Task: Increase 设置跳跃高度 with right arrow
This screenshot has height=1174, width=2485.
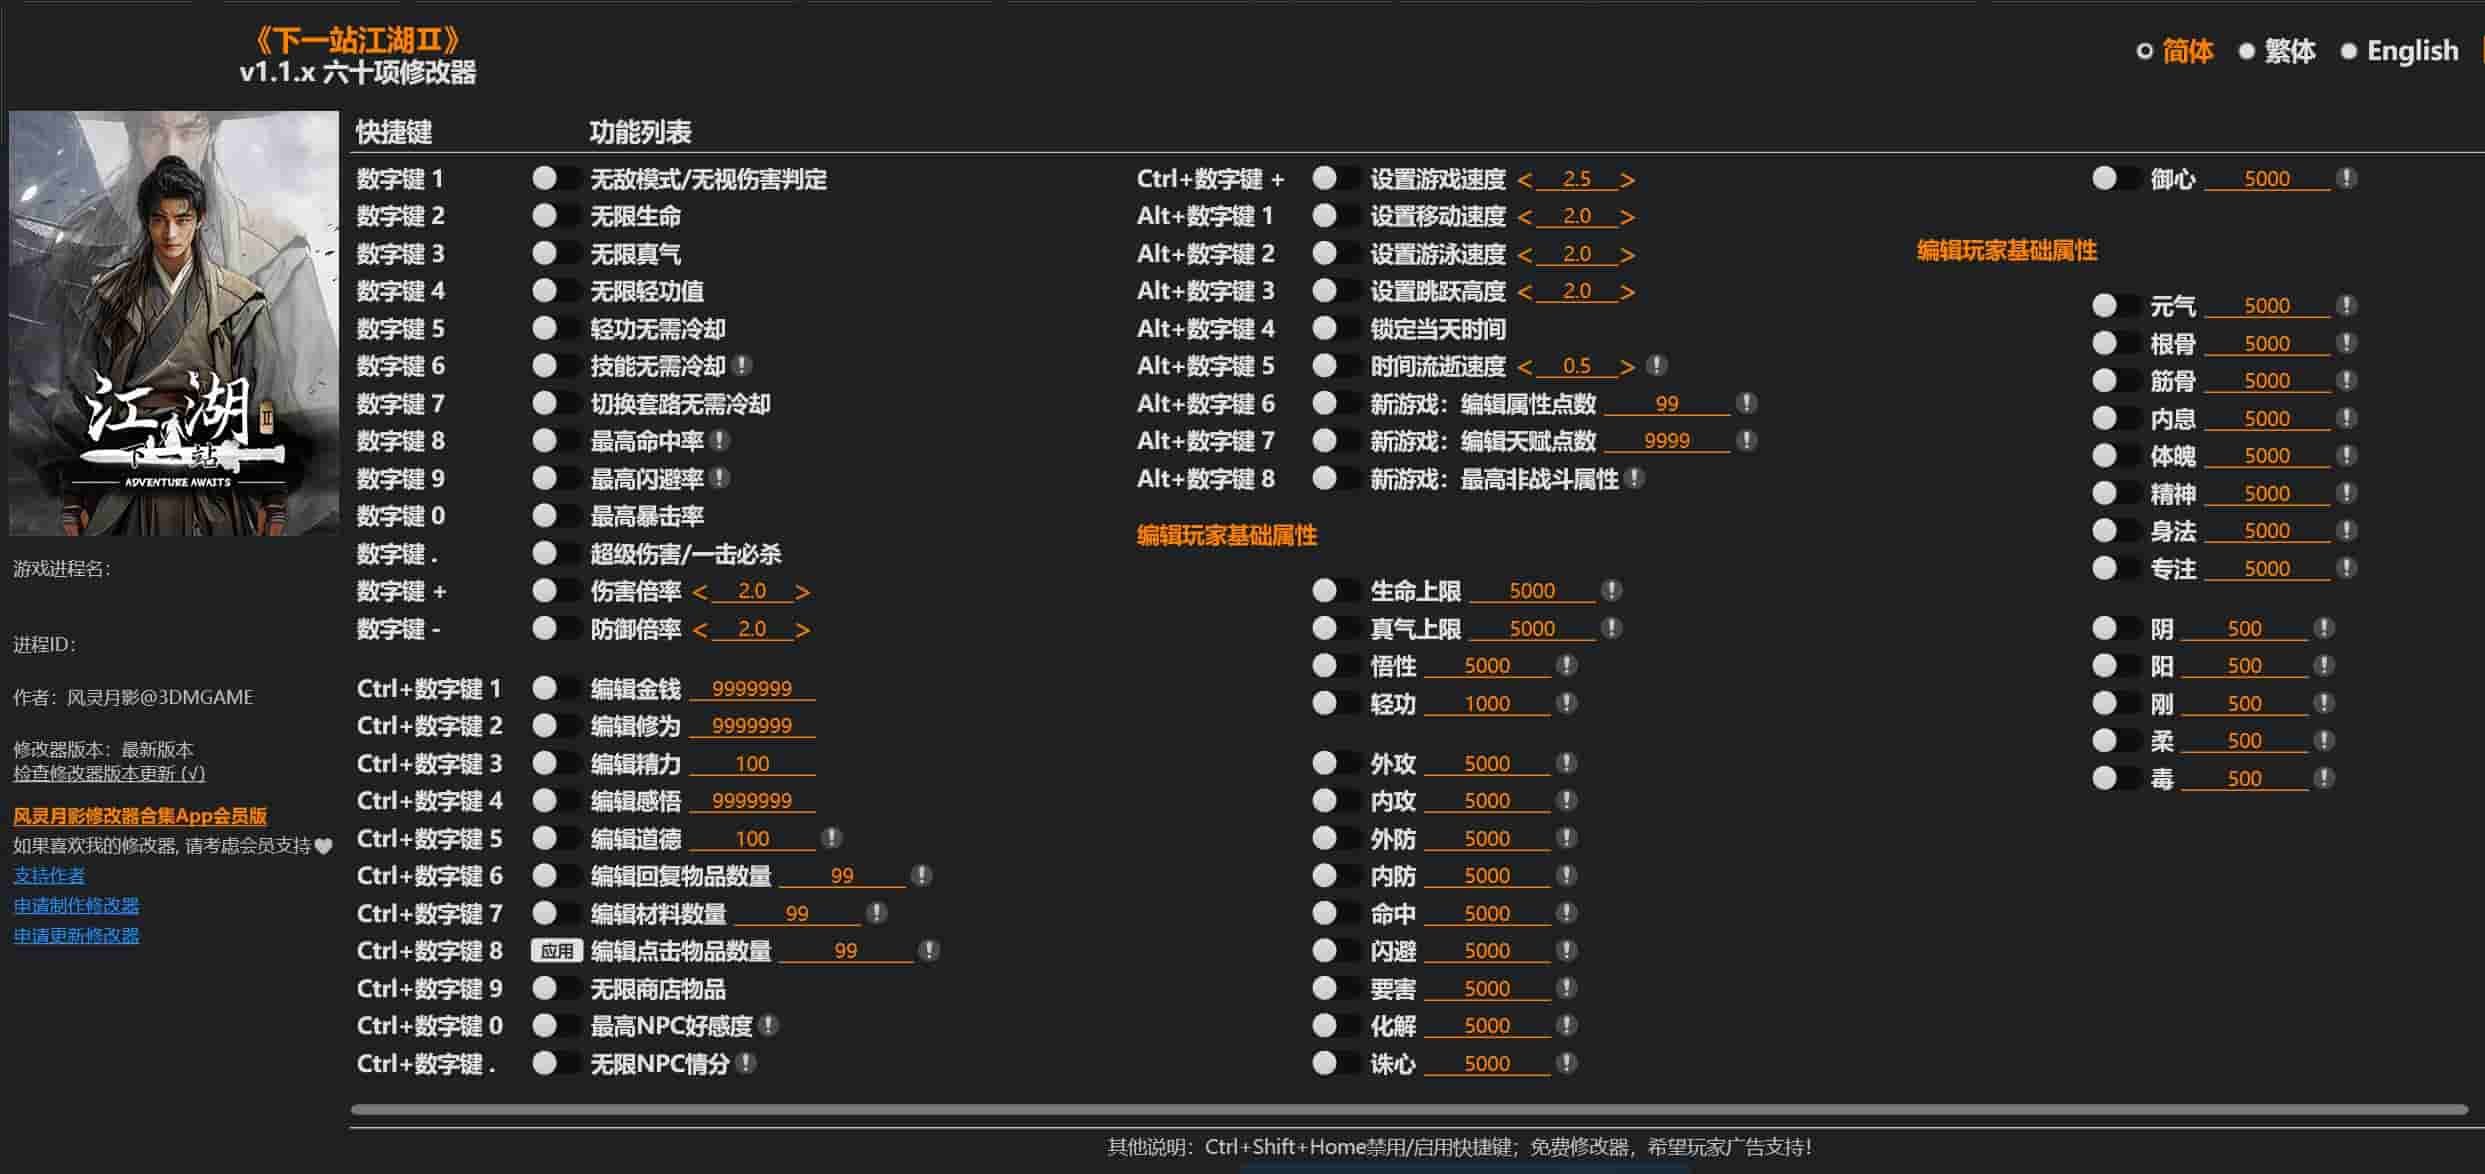Action: pos(1627,292)
